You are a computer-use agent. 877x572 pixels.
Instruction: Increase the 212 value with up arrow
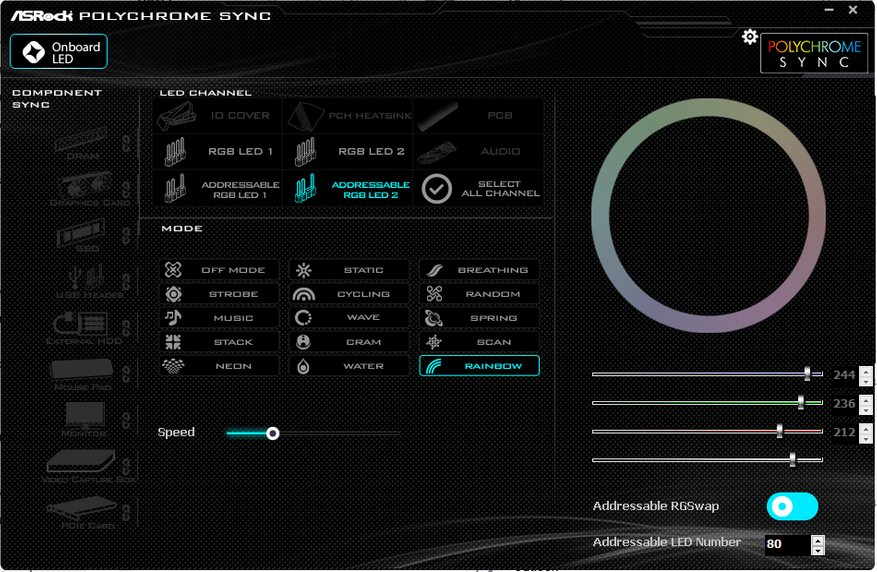tap(866, 428)
